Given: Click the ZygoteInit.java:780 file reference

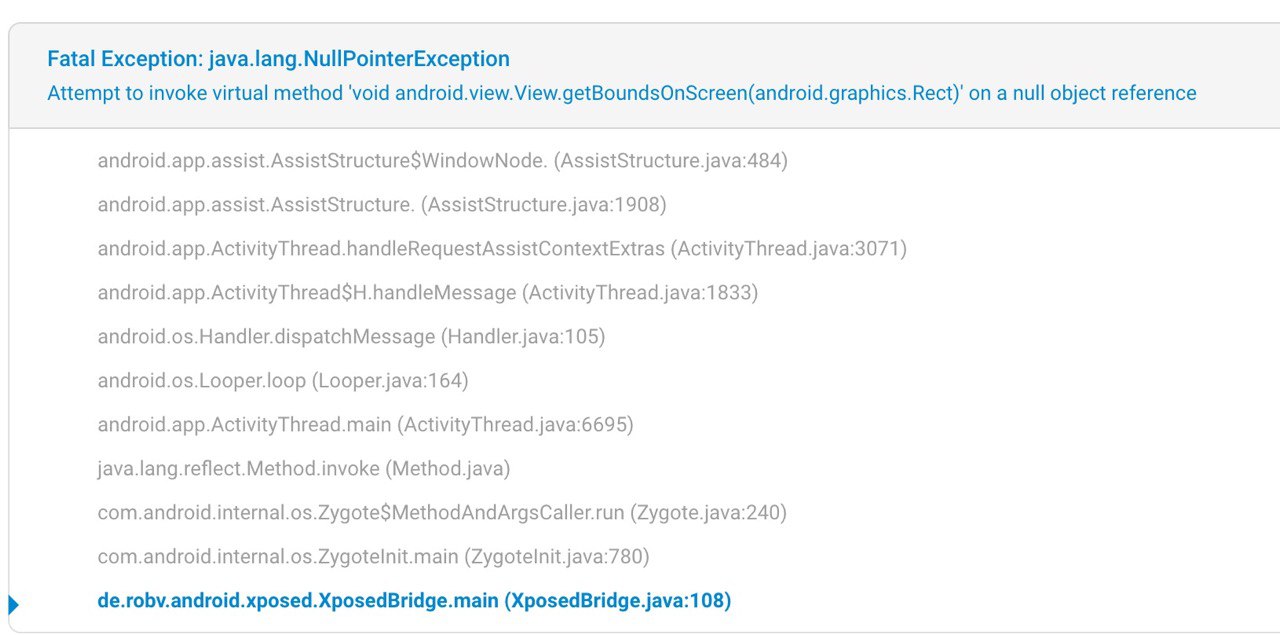Looking at the screenshot, I should pyautogui.click(x=557, y=556).
